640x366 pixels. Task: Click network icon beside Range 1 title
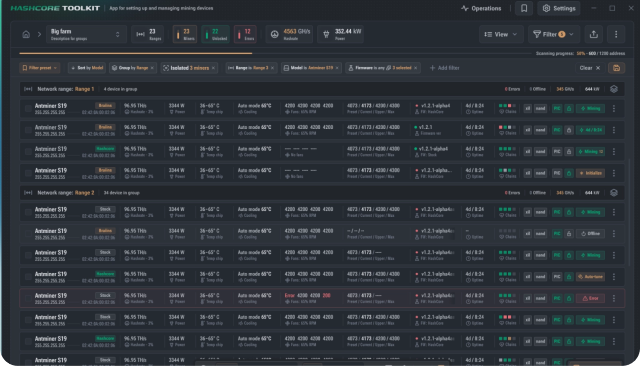click(28, 89)
